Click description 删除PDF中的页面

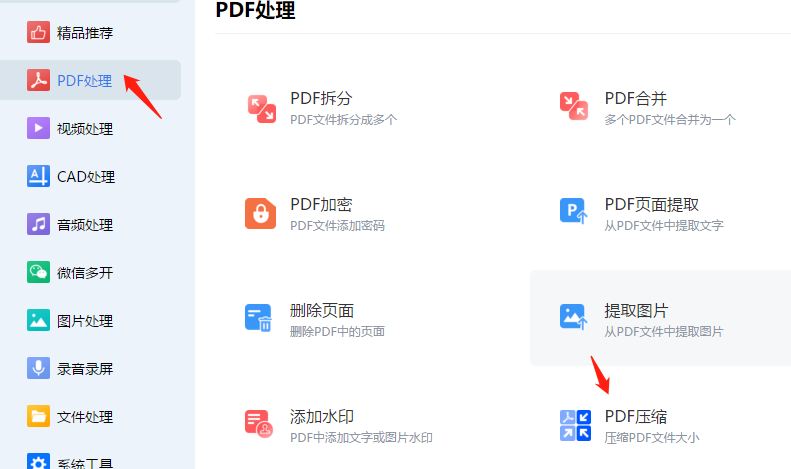tap(337, 332)
